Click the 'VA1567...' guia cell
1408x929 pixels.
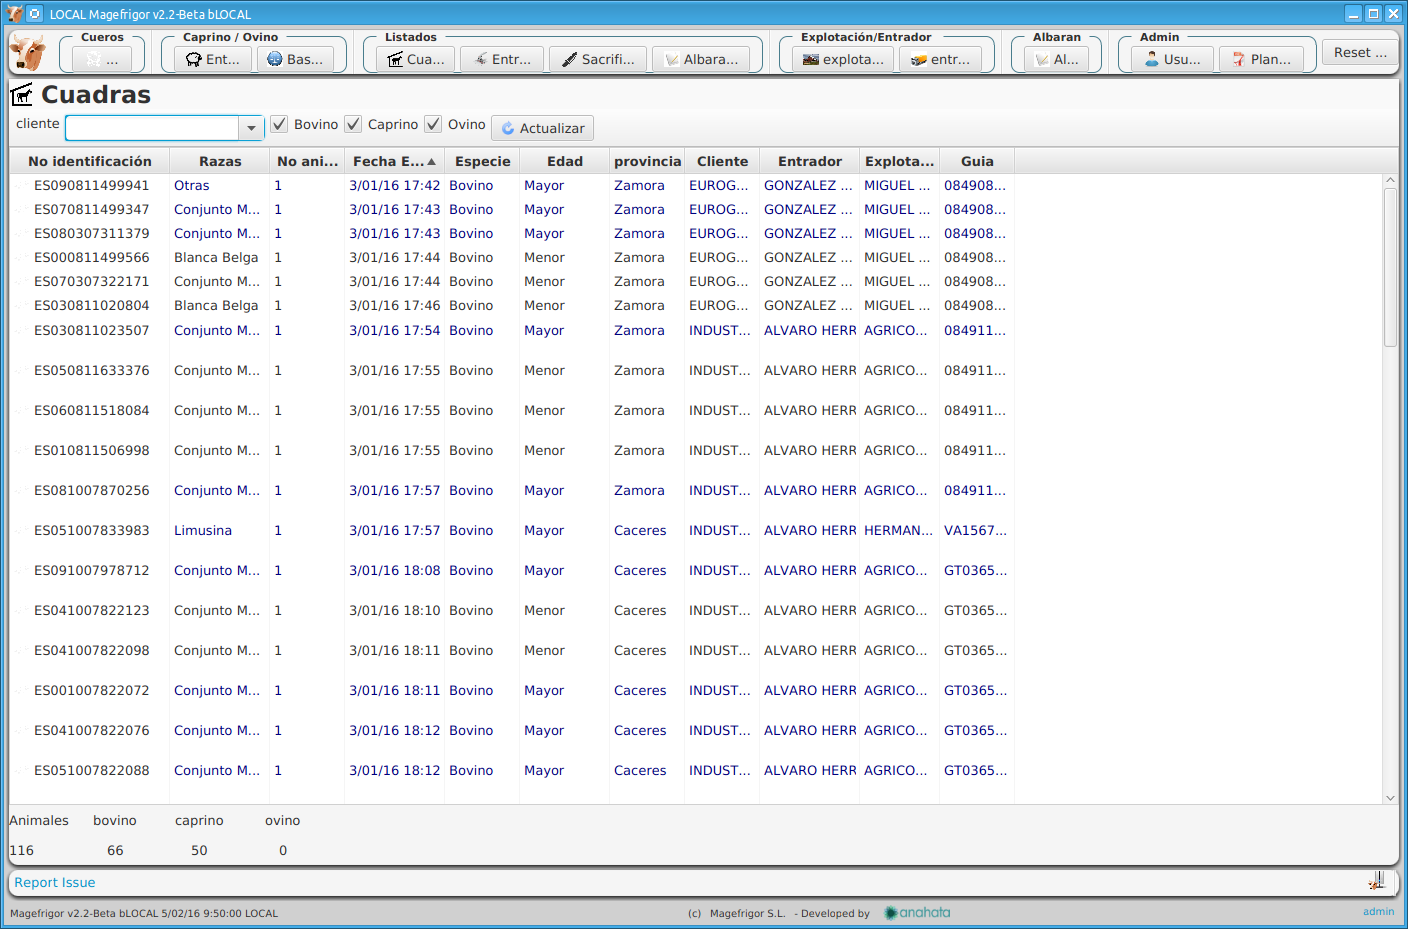(x=975, y=530)
